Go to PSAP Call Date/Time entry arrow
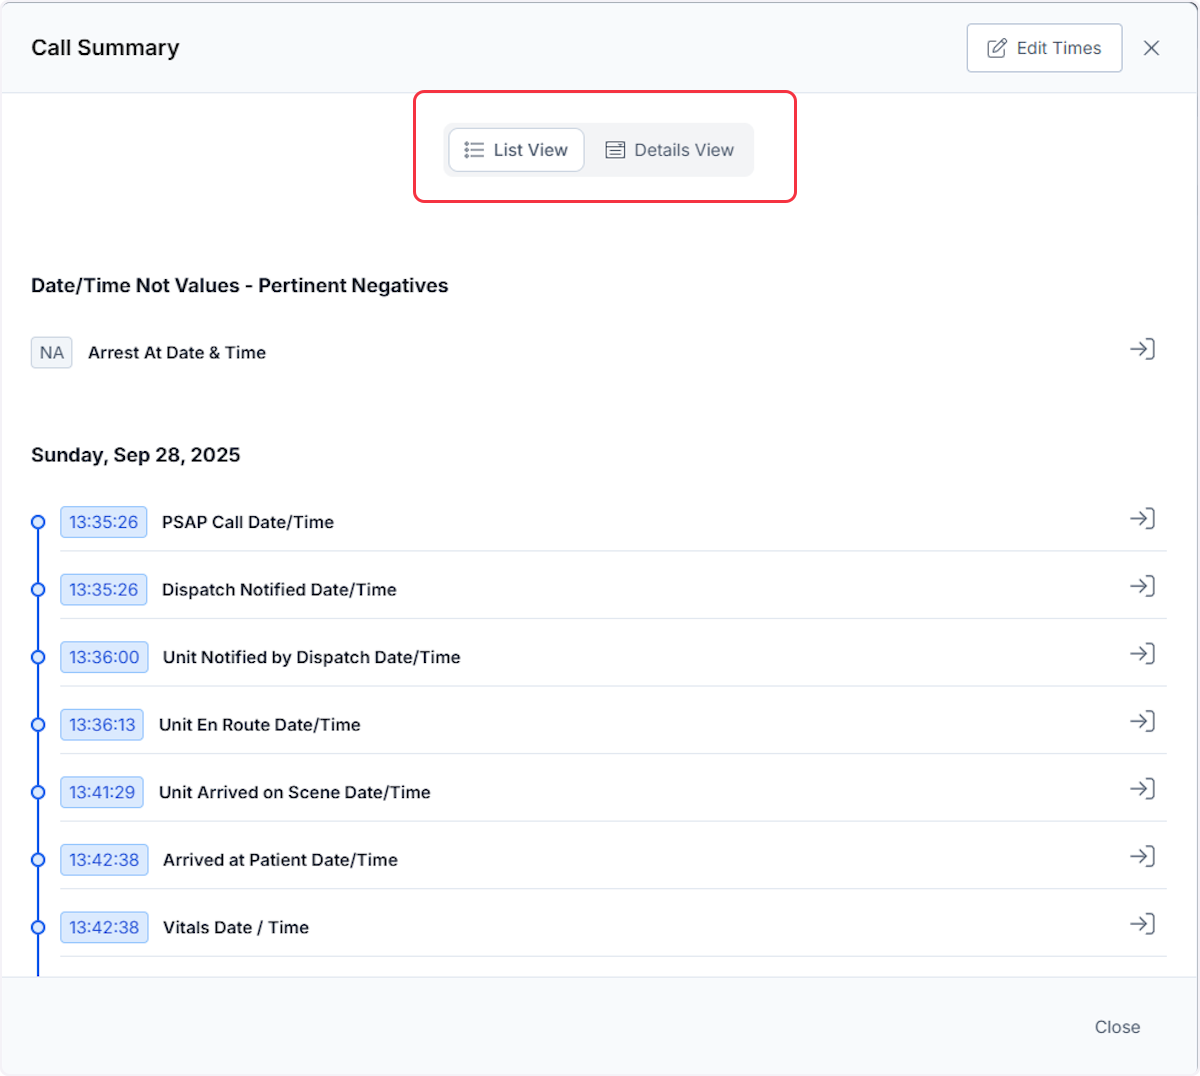Image resolution: width=1200 pixels, height=1076 pixels. pyautogui.click(x=1142, y=518)
